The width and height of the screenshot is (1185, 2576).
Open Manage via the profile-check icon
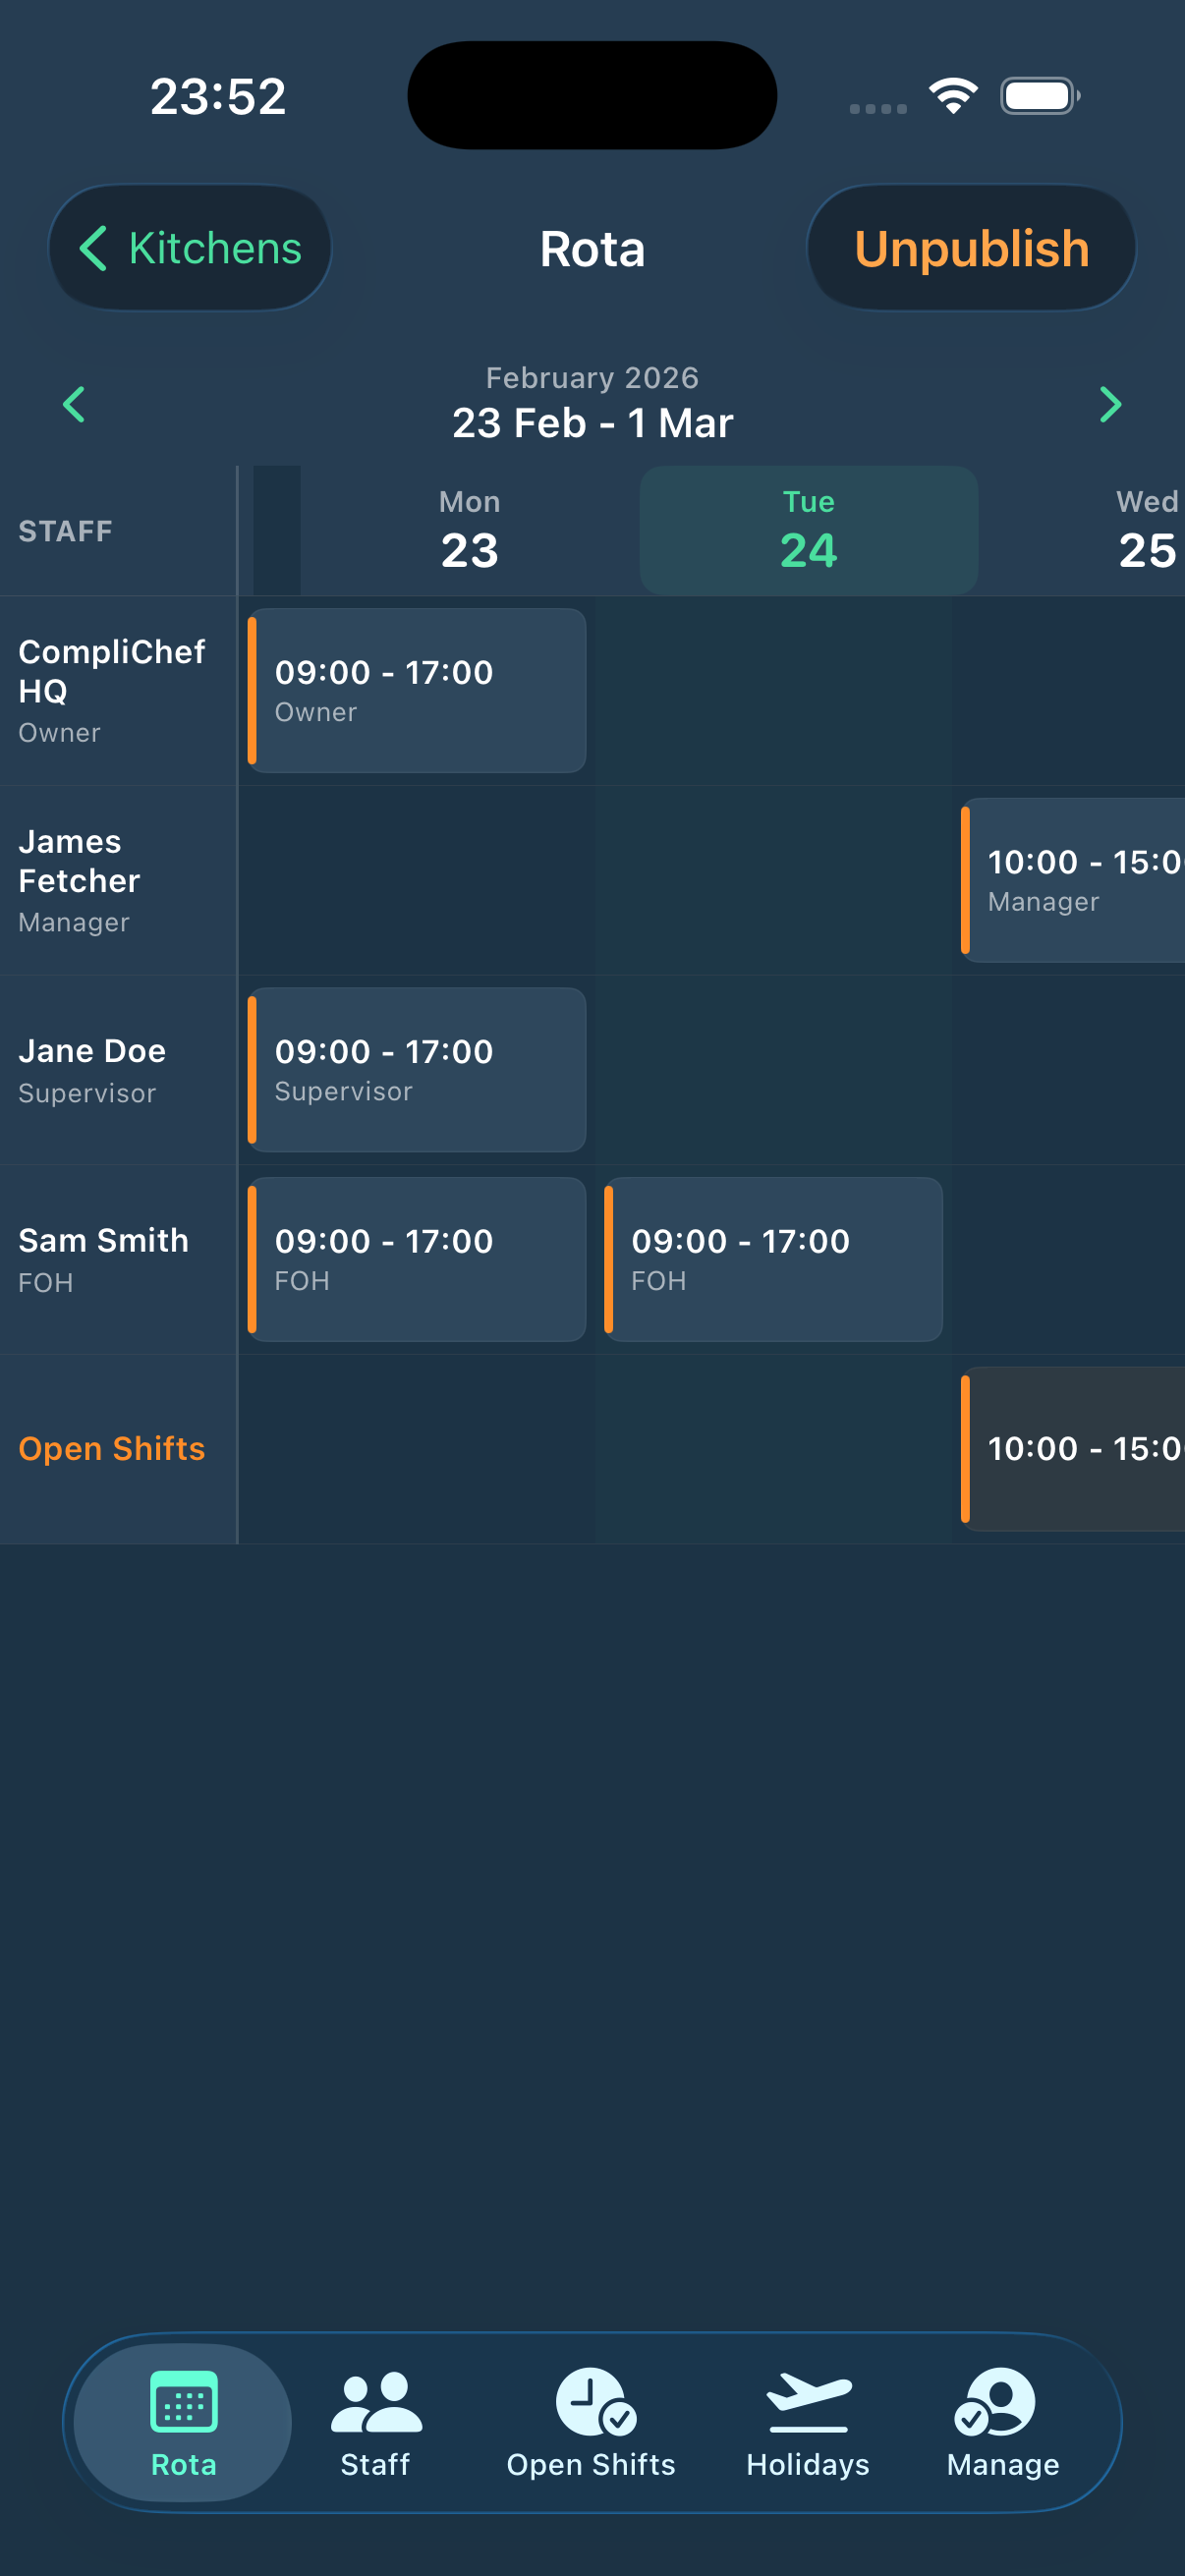(1000, 2400)
